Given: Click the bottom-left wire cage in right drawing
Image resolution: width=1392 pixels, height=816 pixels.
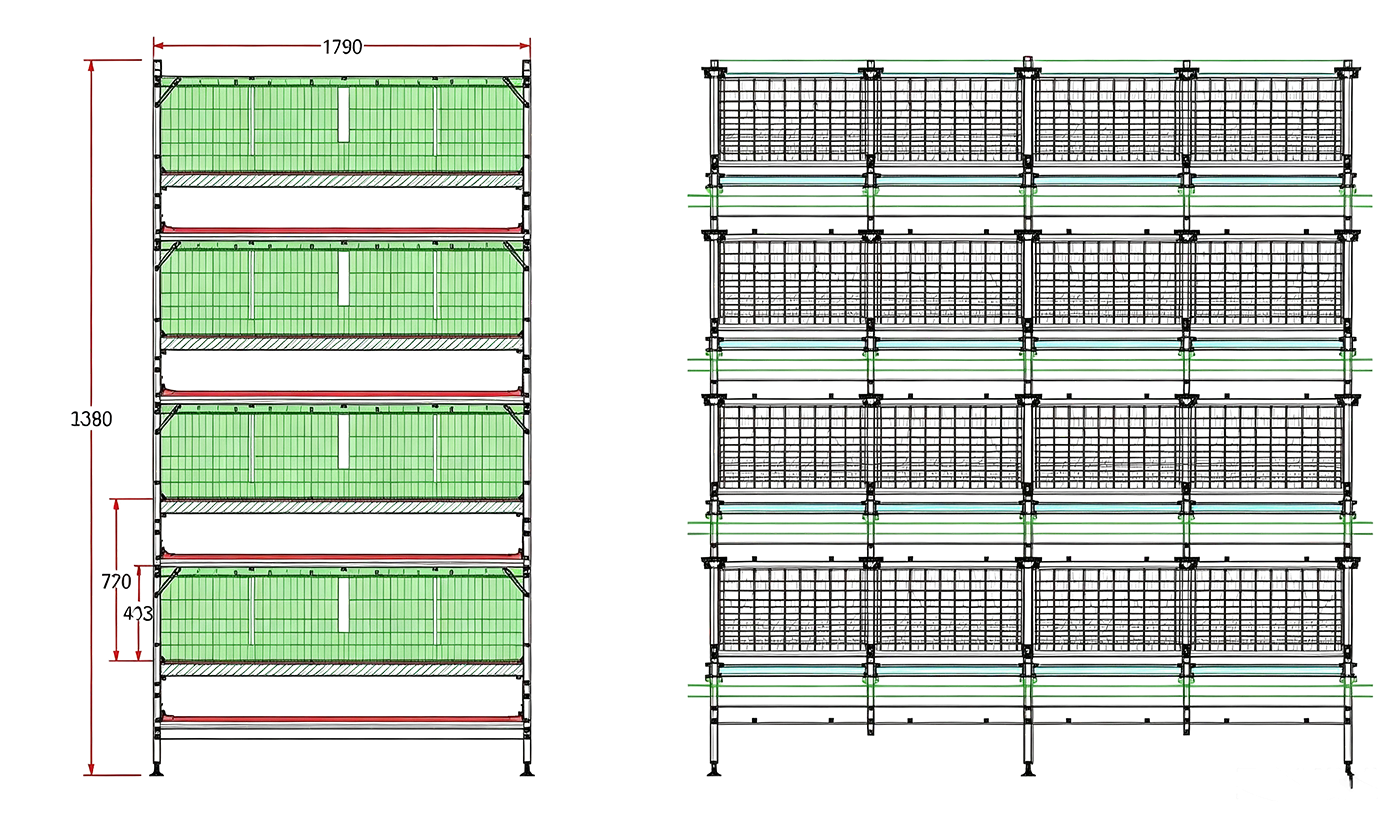Looking at the screenshot, I should 791,607.
